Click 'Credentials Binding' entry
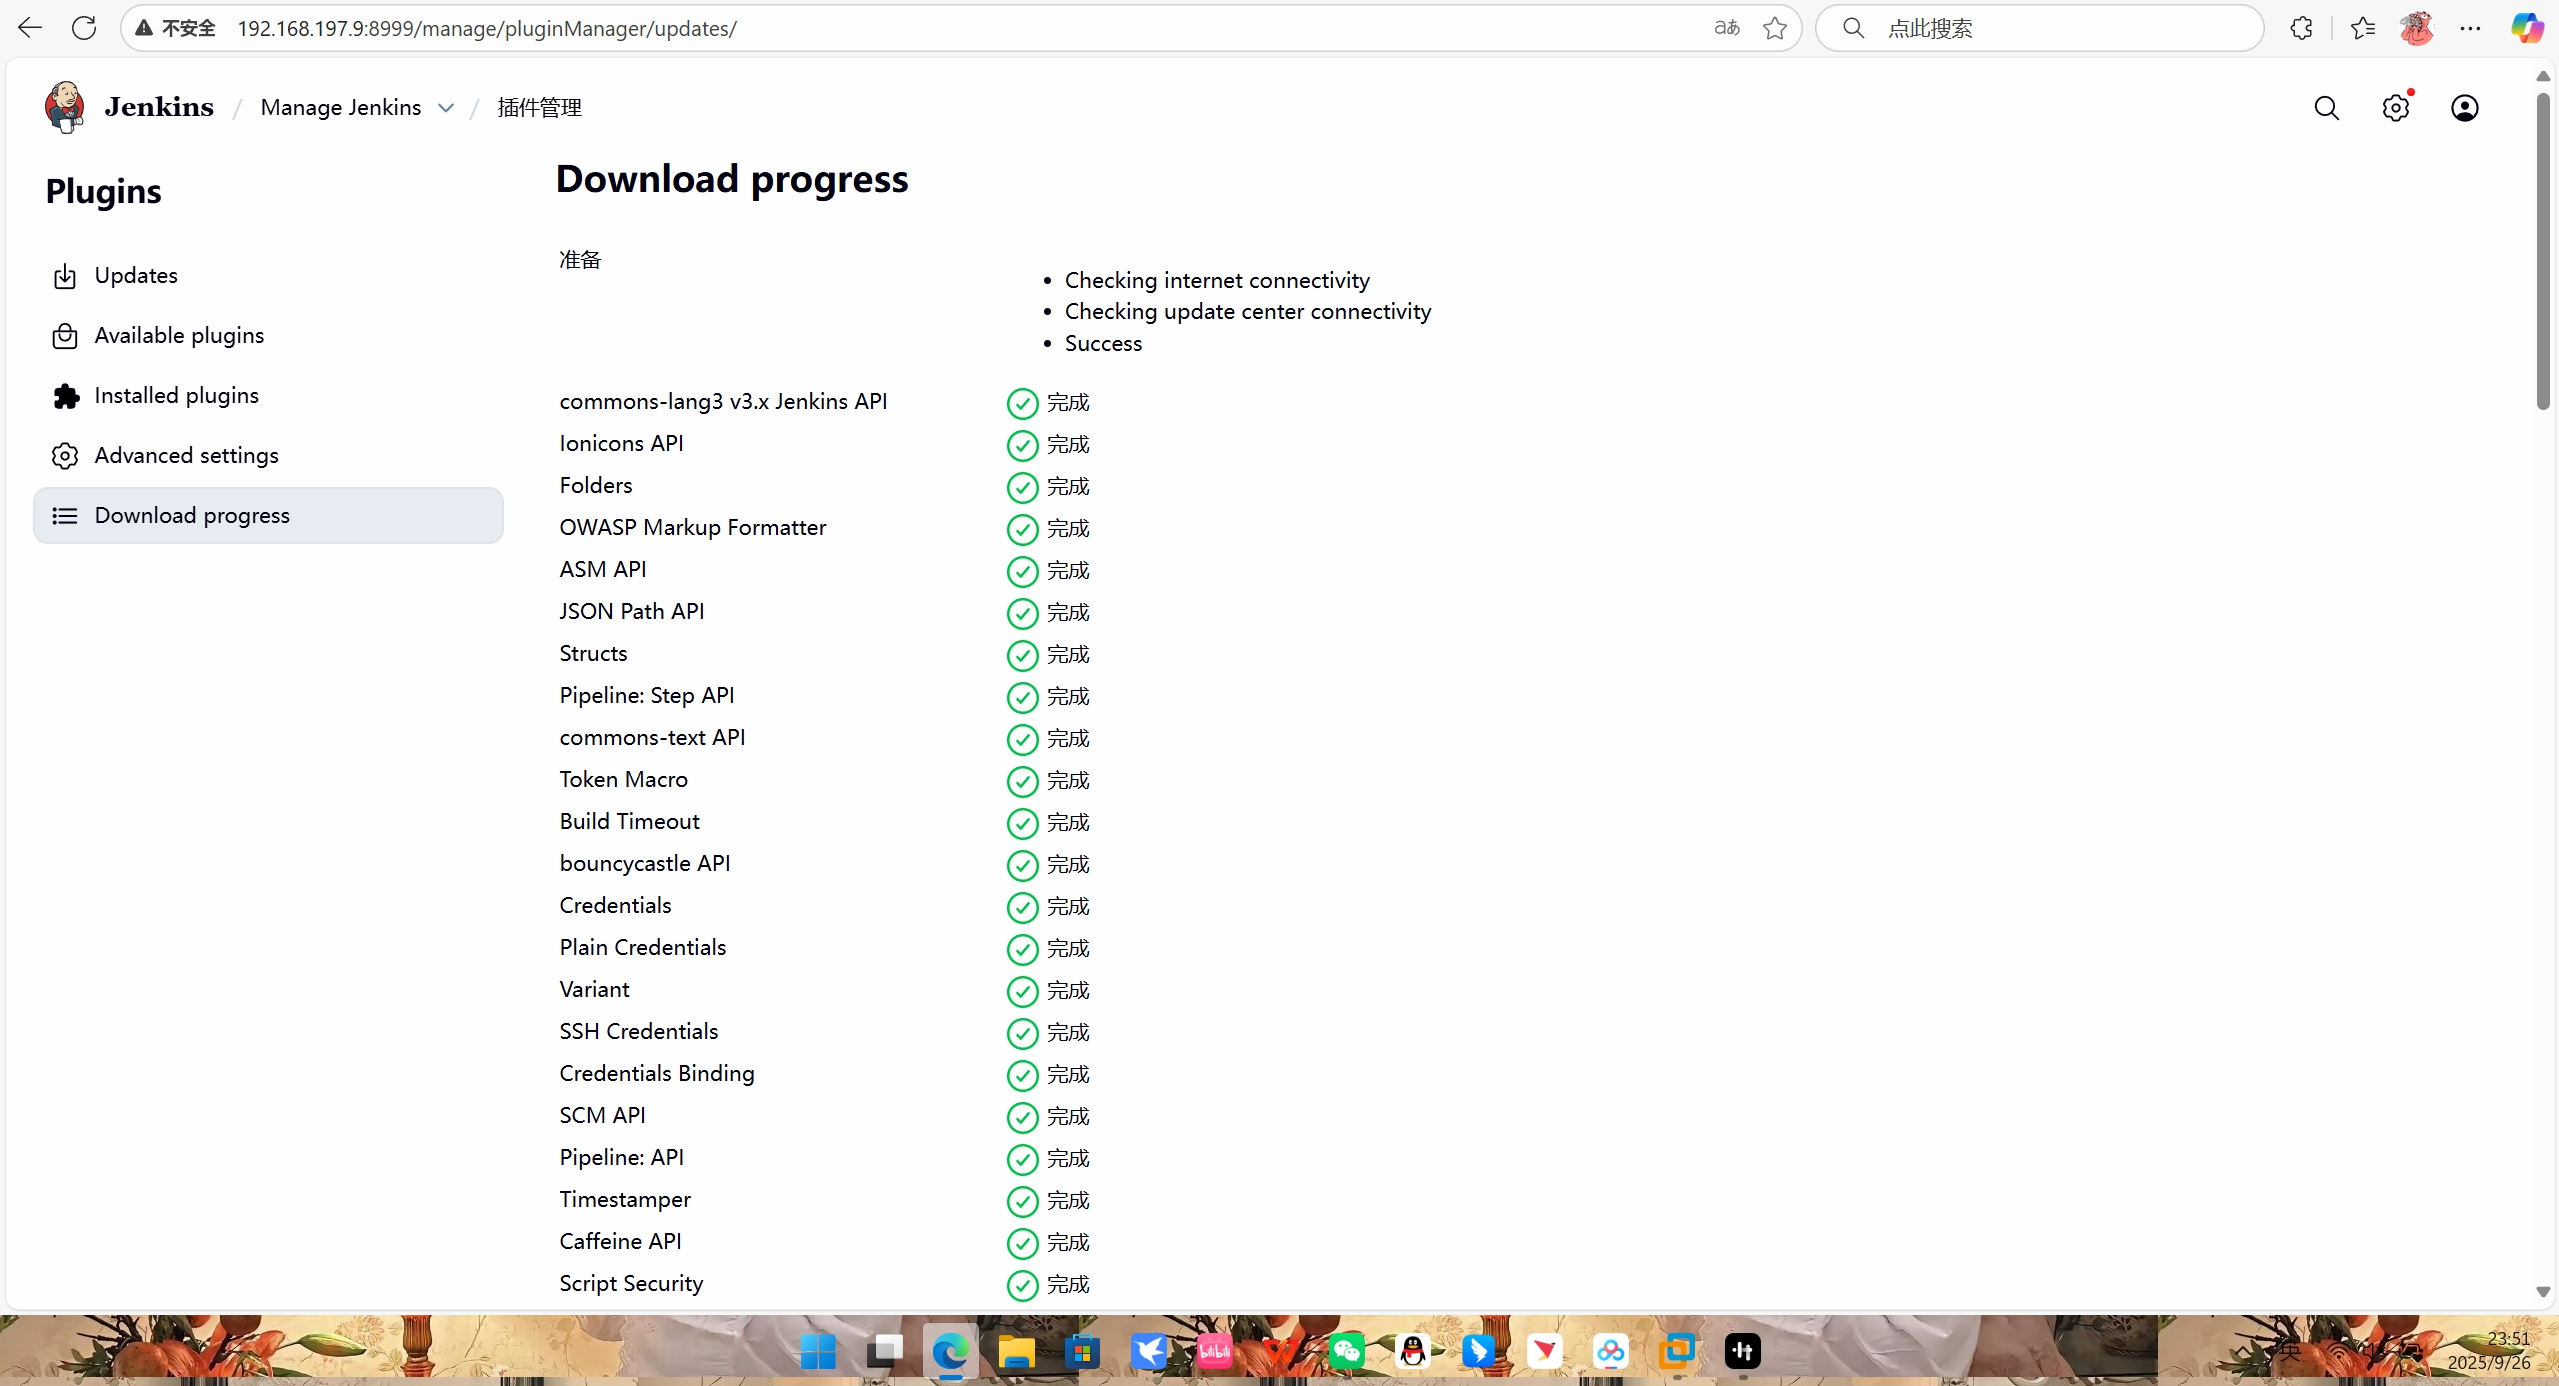Viewport: 2559px width, 1386px height. click(657, 1073)
